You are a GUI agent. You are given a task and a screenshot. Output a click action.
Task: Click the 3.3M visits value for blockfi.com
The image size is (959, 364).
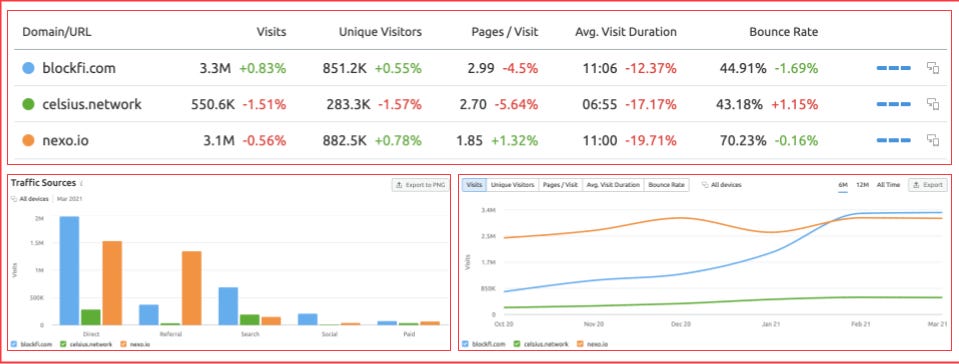pyautogui.click(x=215, y=69)
